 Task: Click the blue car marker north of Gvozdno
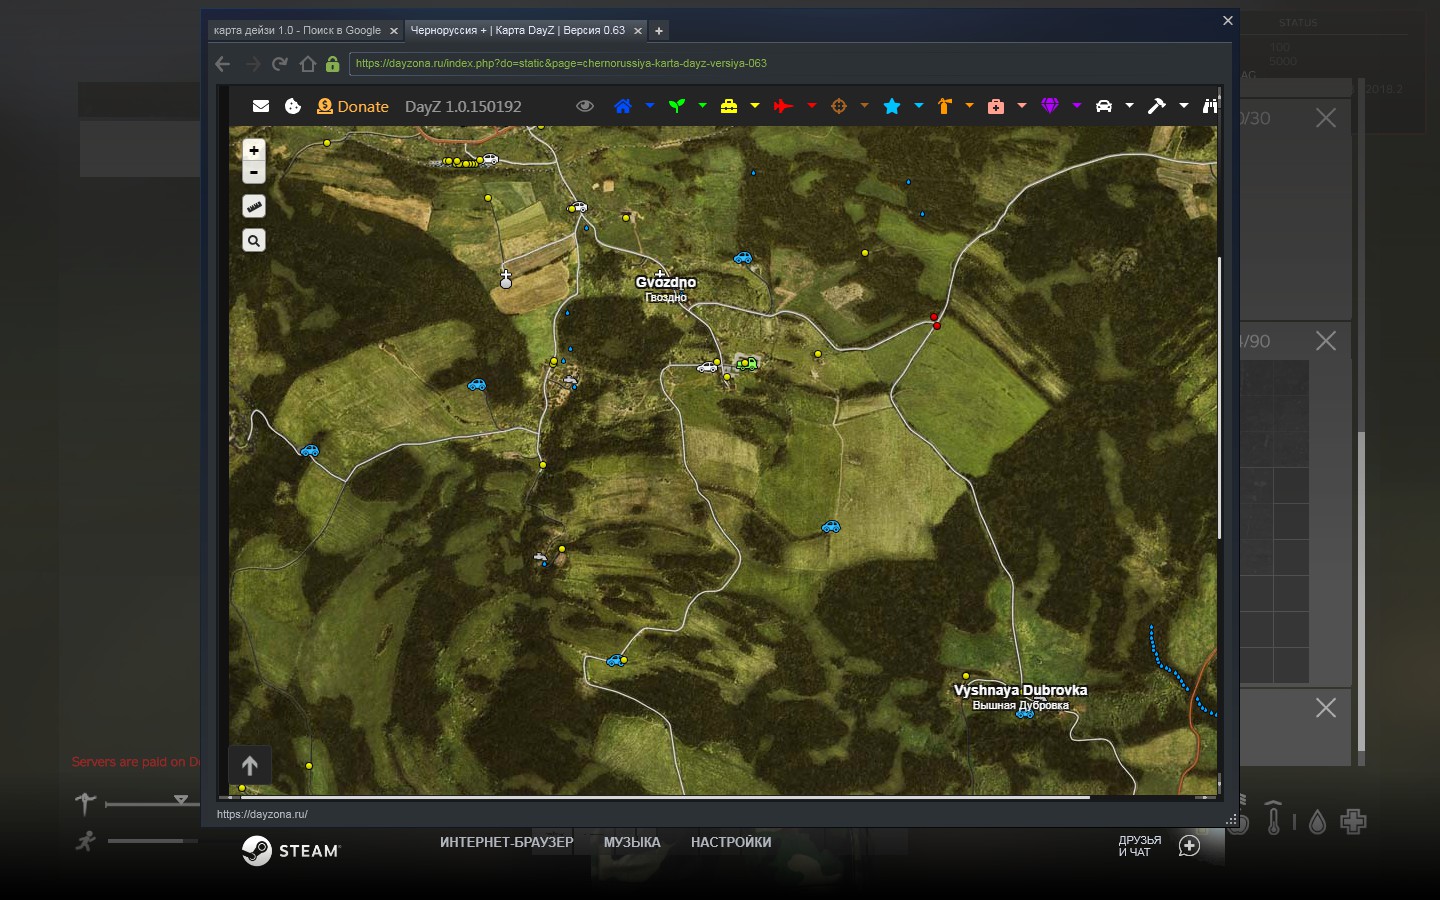(742, 258)
